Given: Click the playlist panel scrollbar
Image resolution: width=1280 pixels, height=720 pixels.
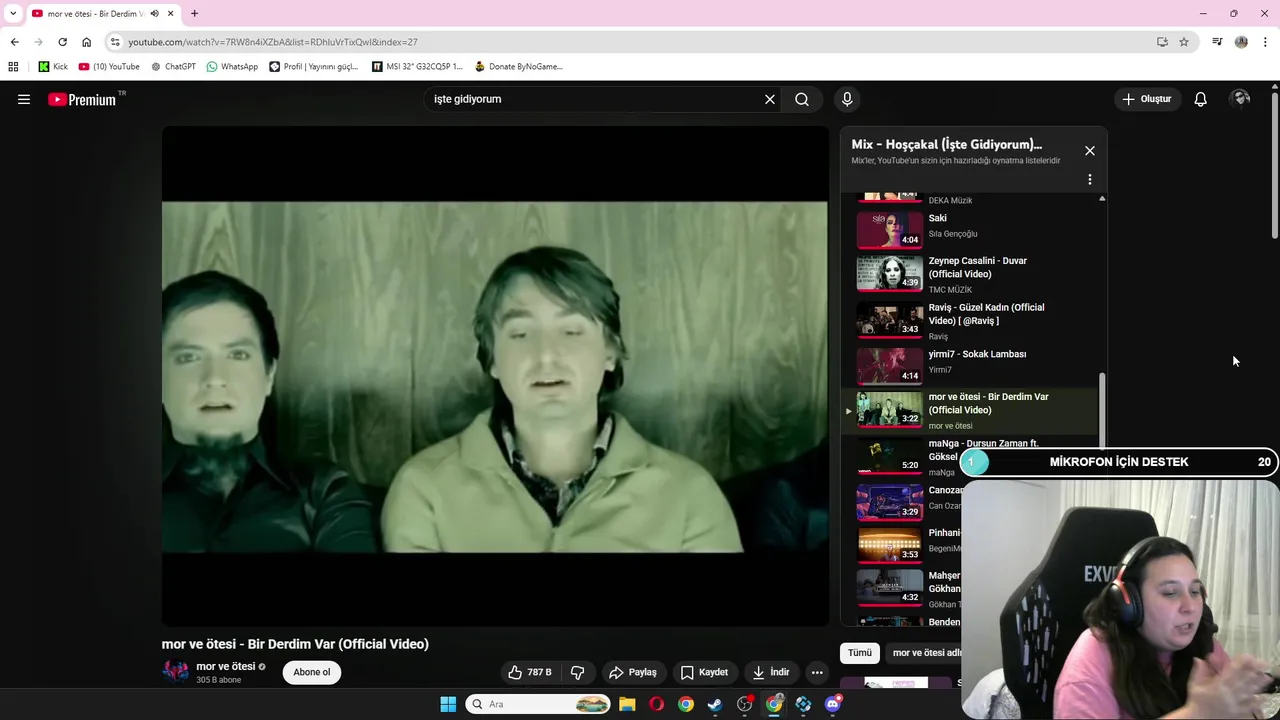Looking at the screenshot, I should (x=1102, y=410).
